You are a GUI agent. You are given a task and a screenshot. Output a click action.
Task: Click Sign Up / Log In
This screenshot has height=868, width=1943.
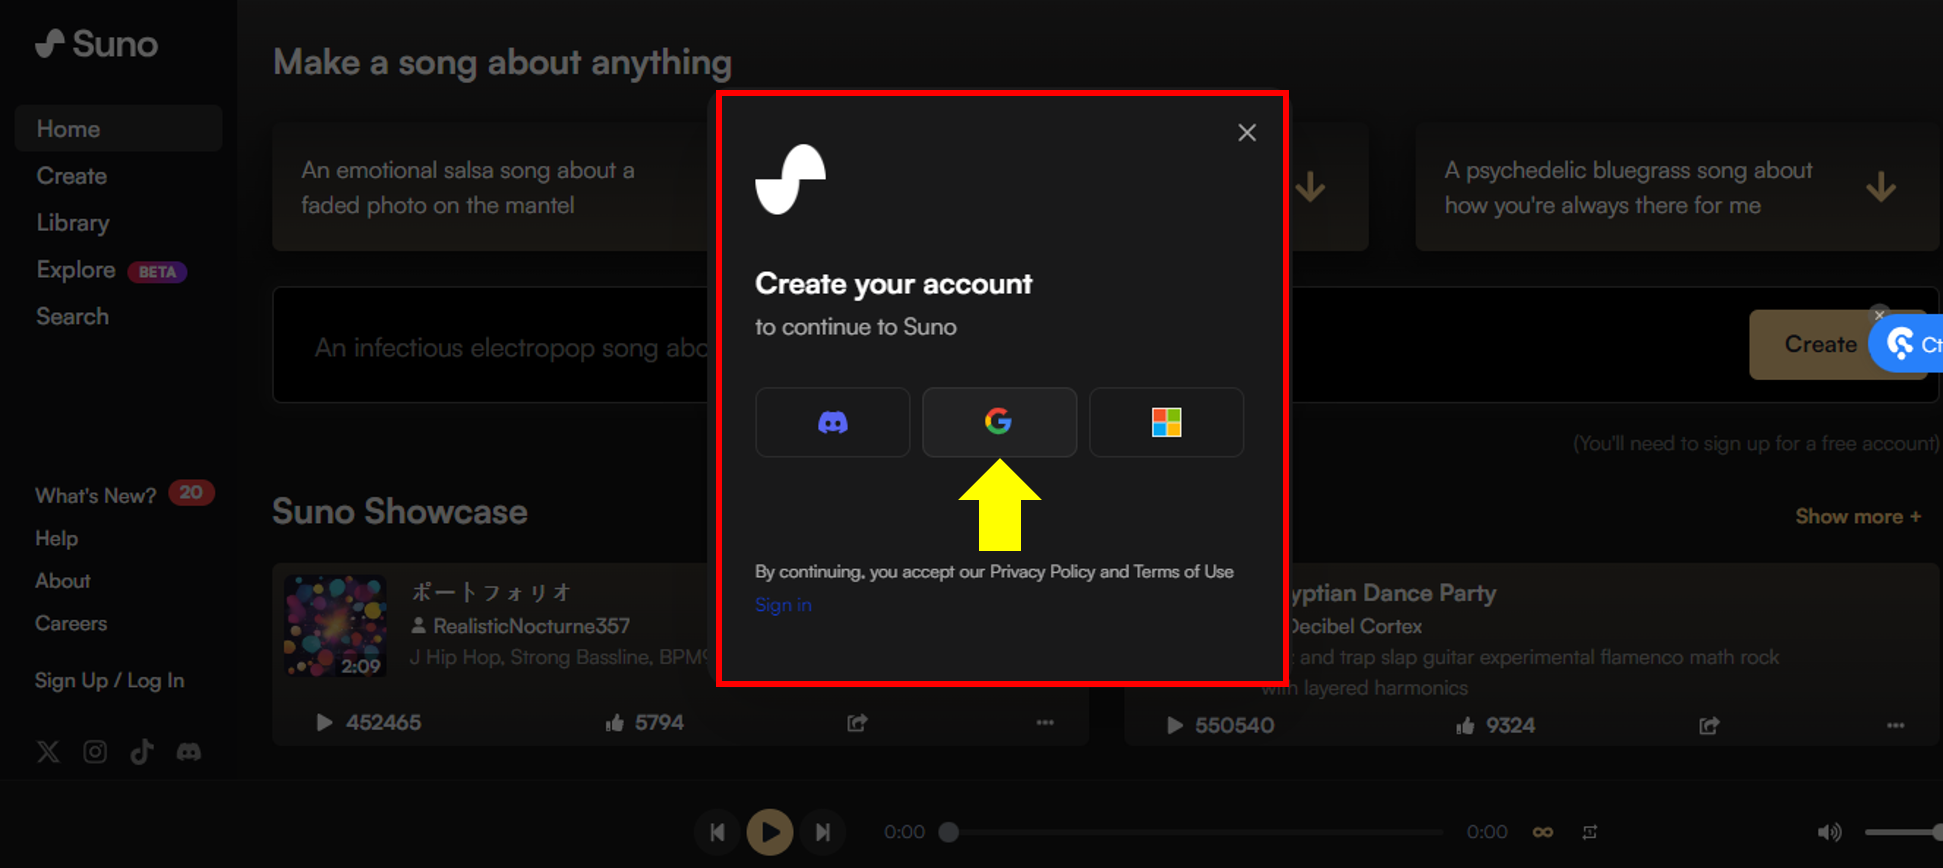coord(109,680)
